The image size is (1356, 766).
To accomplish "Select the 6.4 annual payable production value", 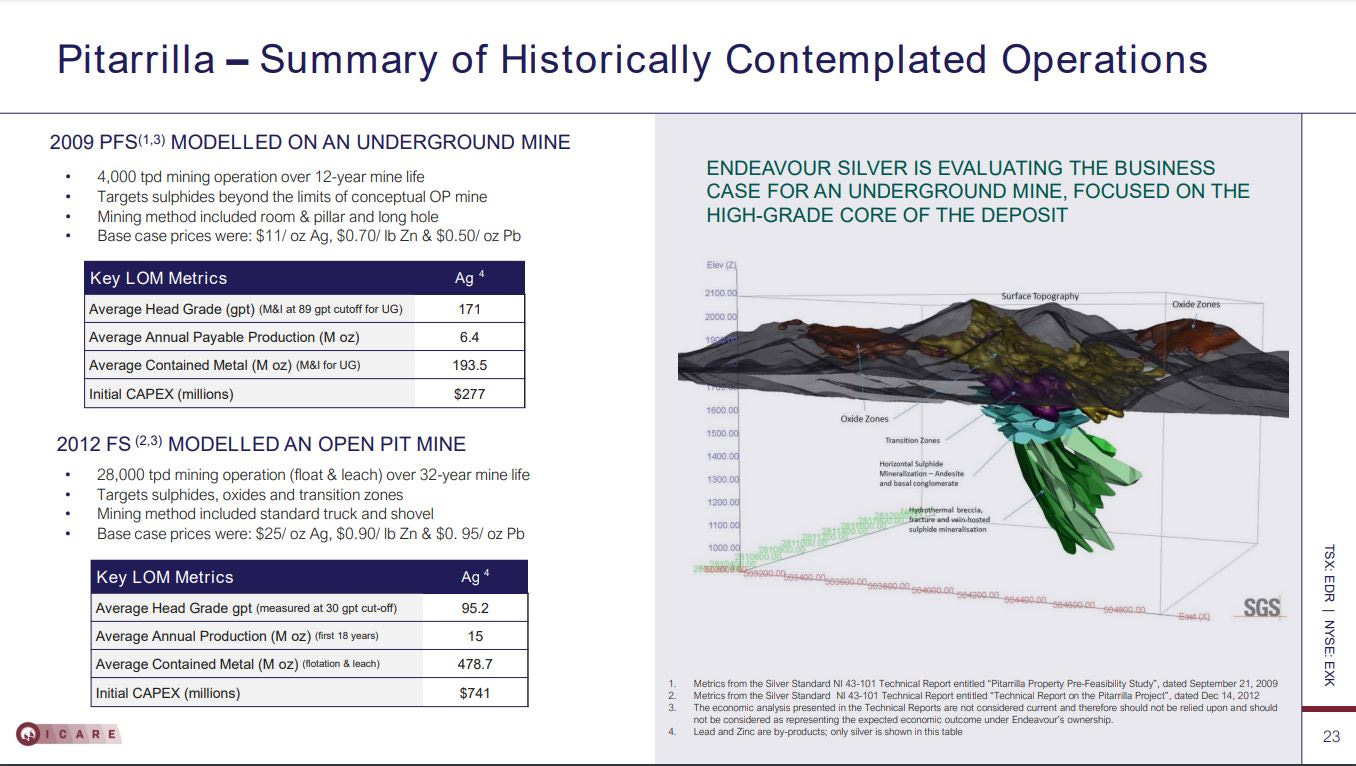I will pyautogui.click(x=470, y=337).
